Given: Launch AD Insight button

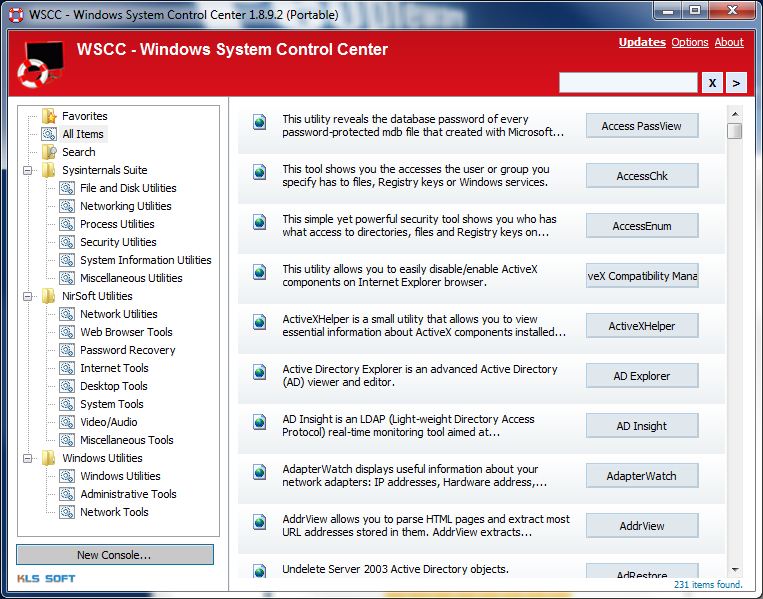Looking at the screenshot, I should 642,426.
